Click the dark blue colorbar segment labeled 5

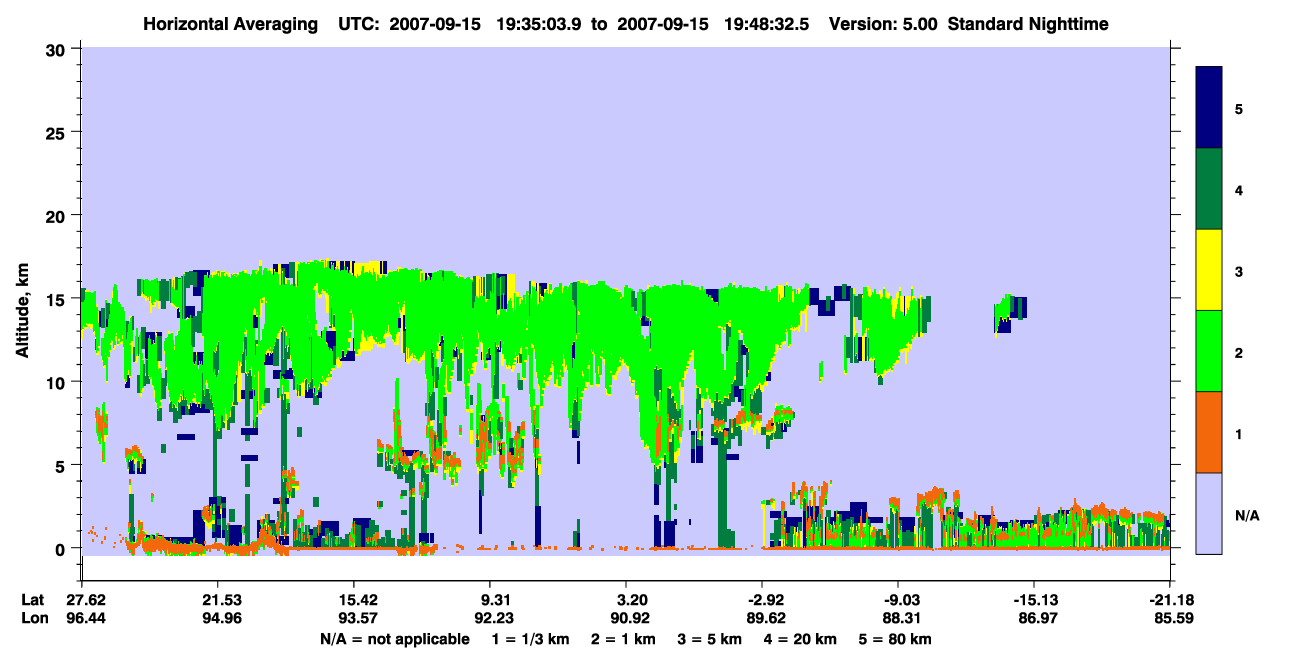tap(1209, 108)
